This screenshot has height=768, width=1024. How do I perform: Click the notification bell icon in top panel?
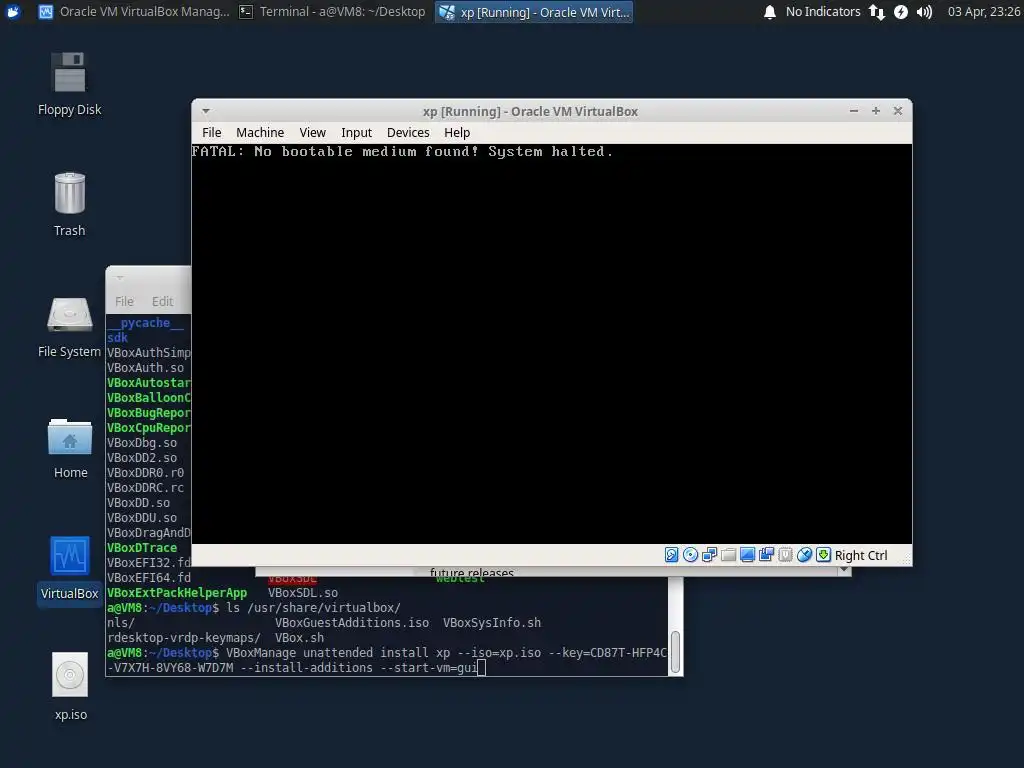click(x=770, y=12)
